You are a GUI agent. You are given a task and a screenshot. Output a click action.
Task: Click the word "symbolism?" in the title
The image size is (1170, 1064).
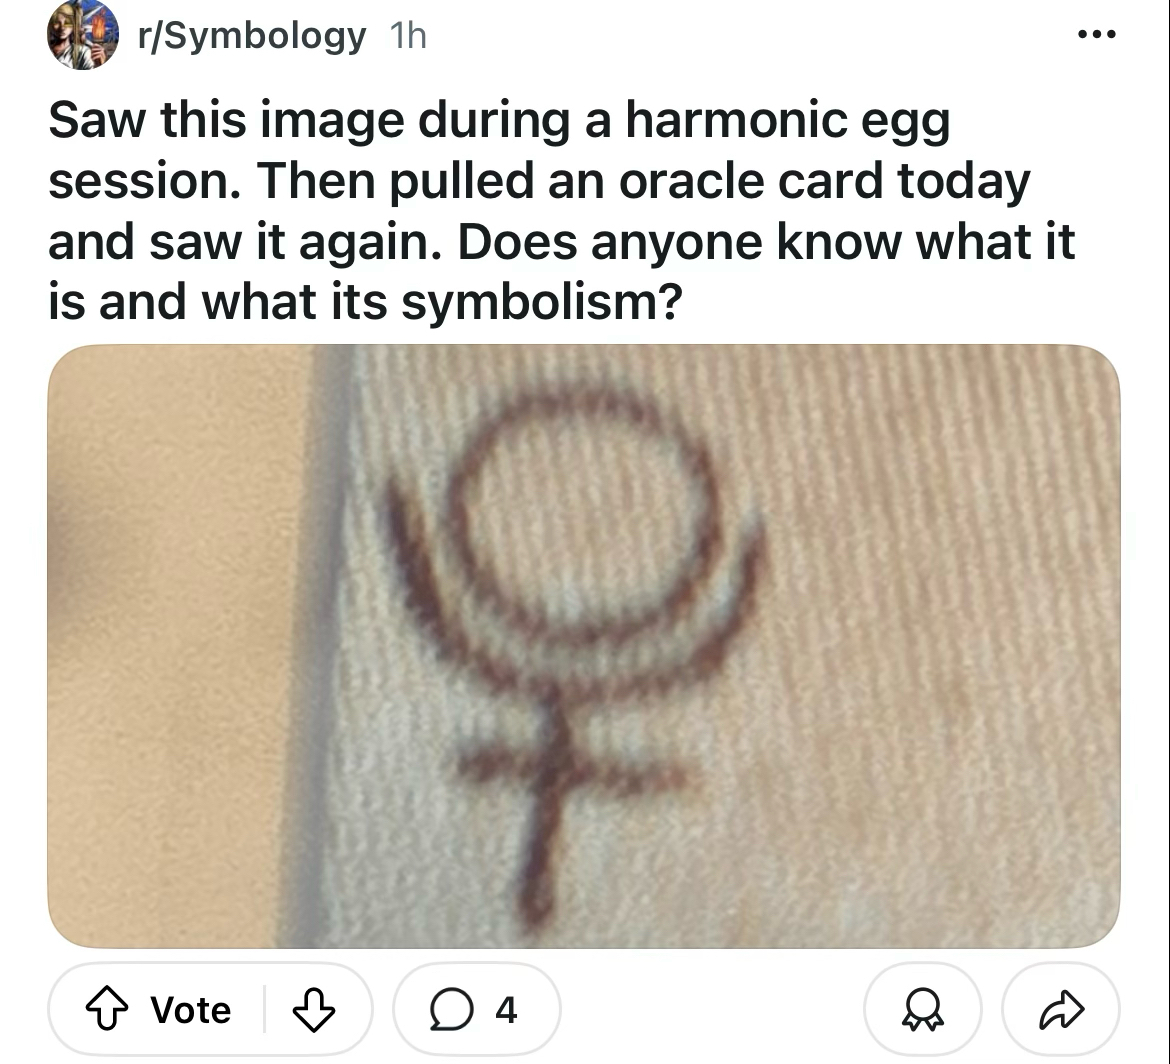(542, 302)
